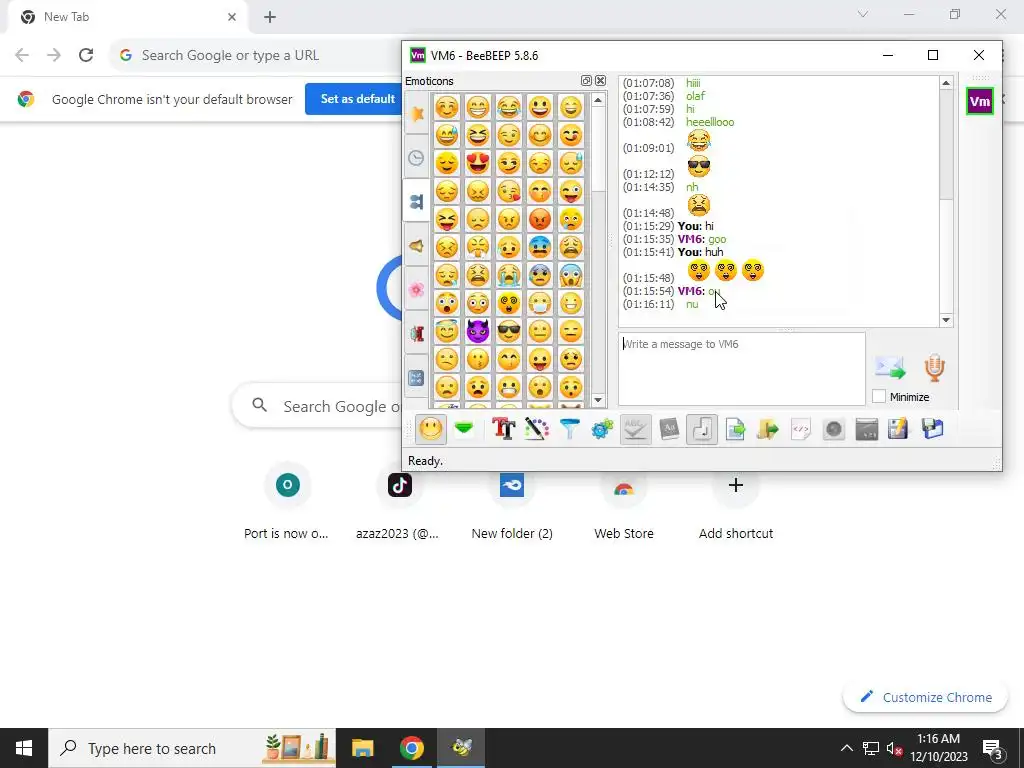Click emoticon list scroll-up arrow

pos(598,100)
